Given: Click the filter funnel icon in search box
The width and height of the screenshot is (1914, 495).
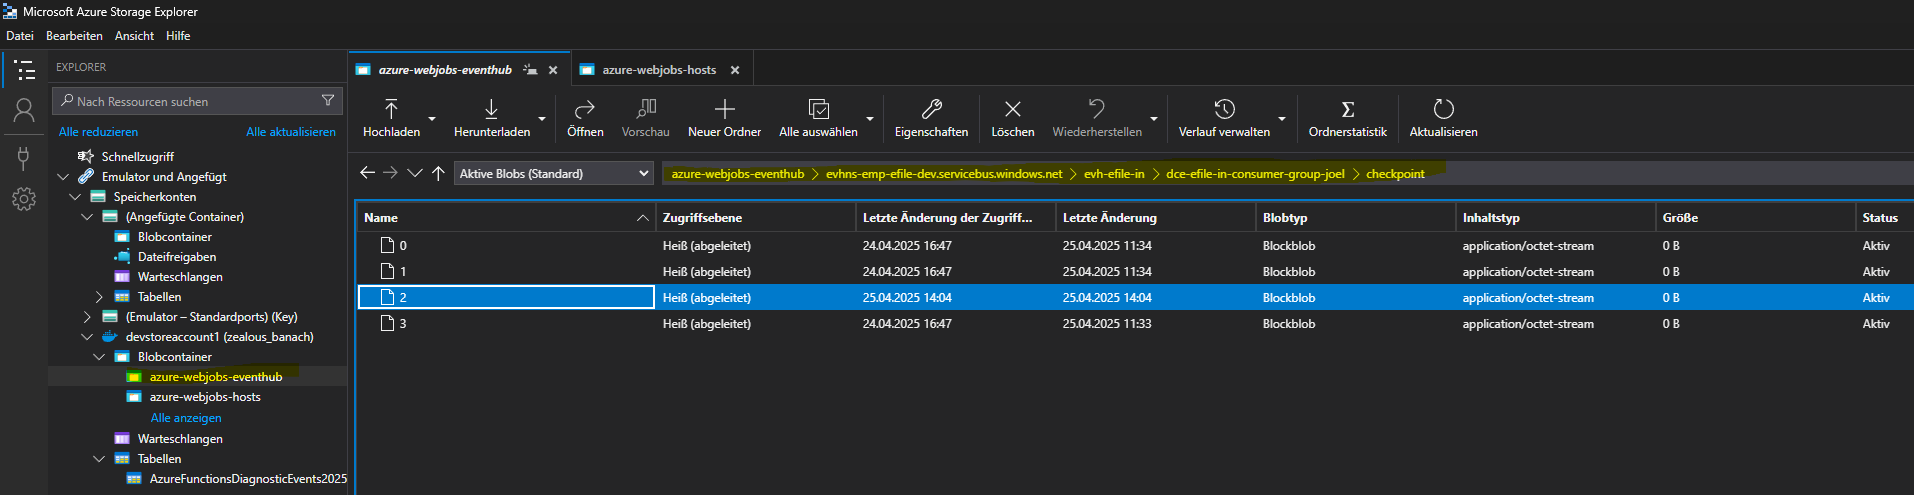Looking at the screenshot, I should click(x=328, y=100).
